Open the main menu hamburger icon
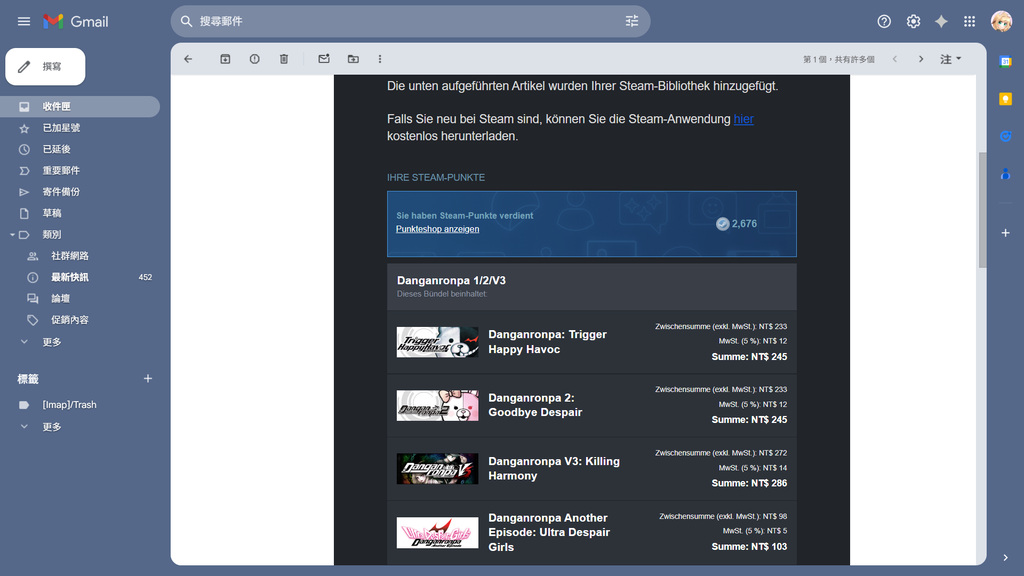Screen dimensions: 1024x576 (x=24, y=22)
